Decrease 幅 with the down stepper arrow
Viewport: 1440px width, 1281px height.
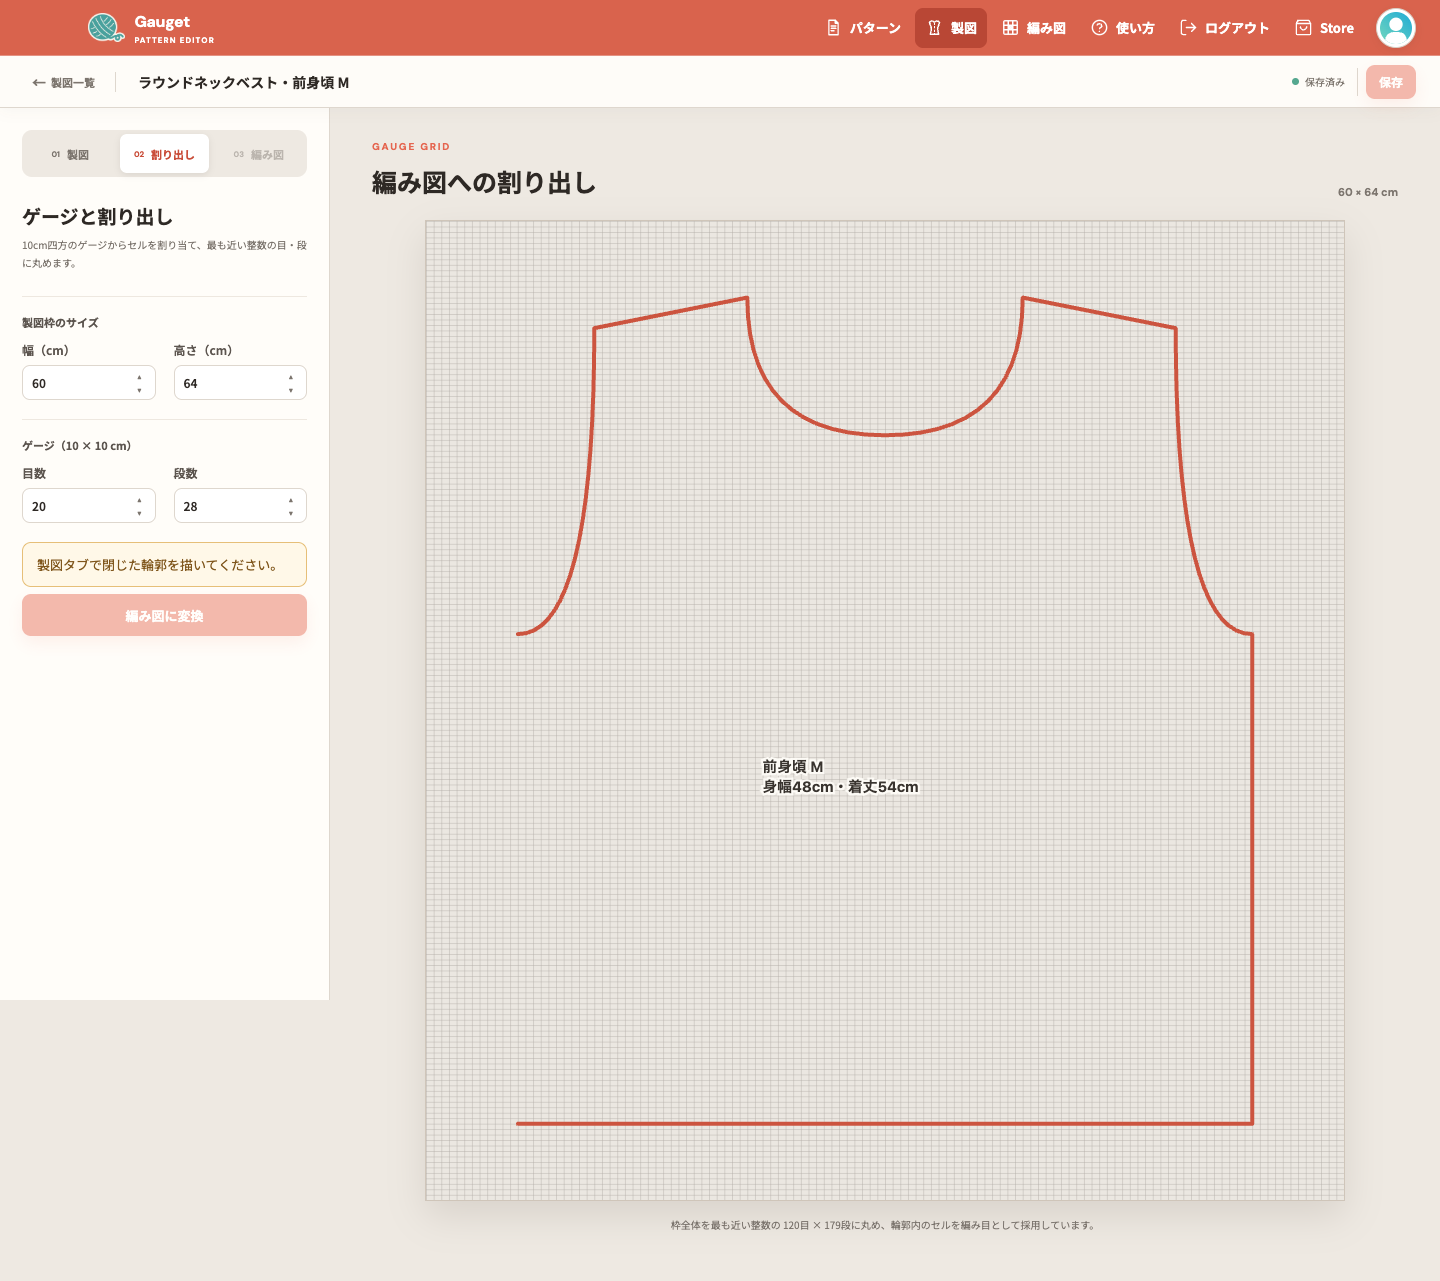click(139, 390)
